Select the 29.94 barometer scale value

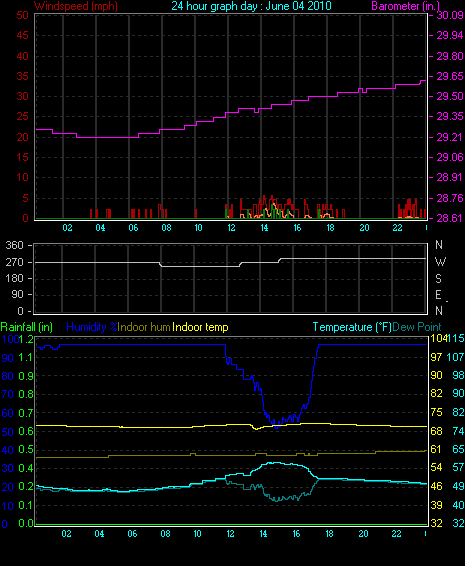tap(450, 35)
